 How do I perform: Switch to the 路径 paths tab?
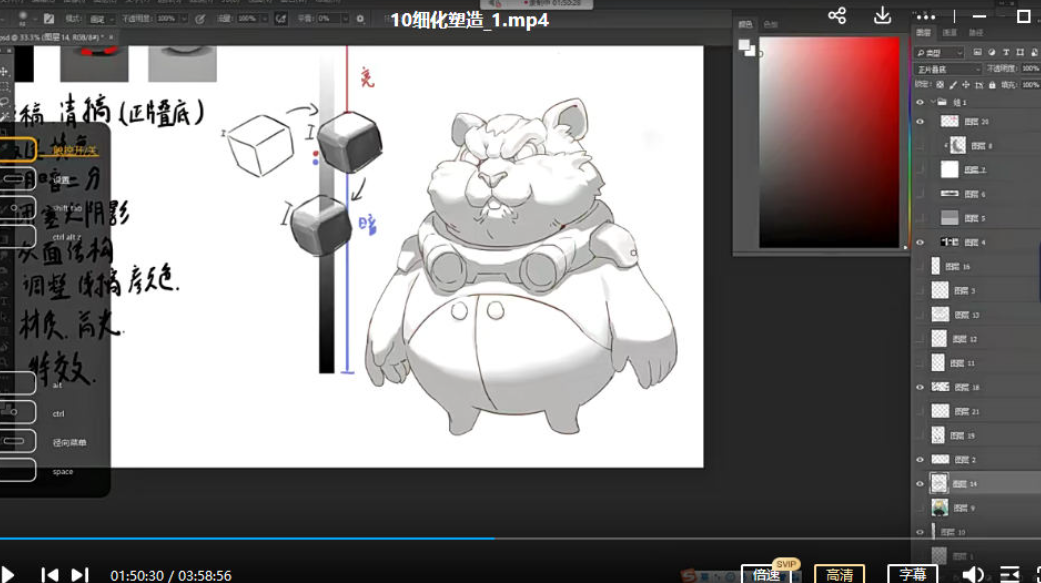point(976,33)
